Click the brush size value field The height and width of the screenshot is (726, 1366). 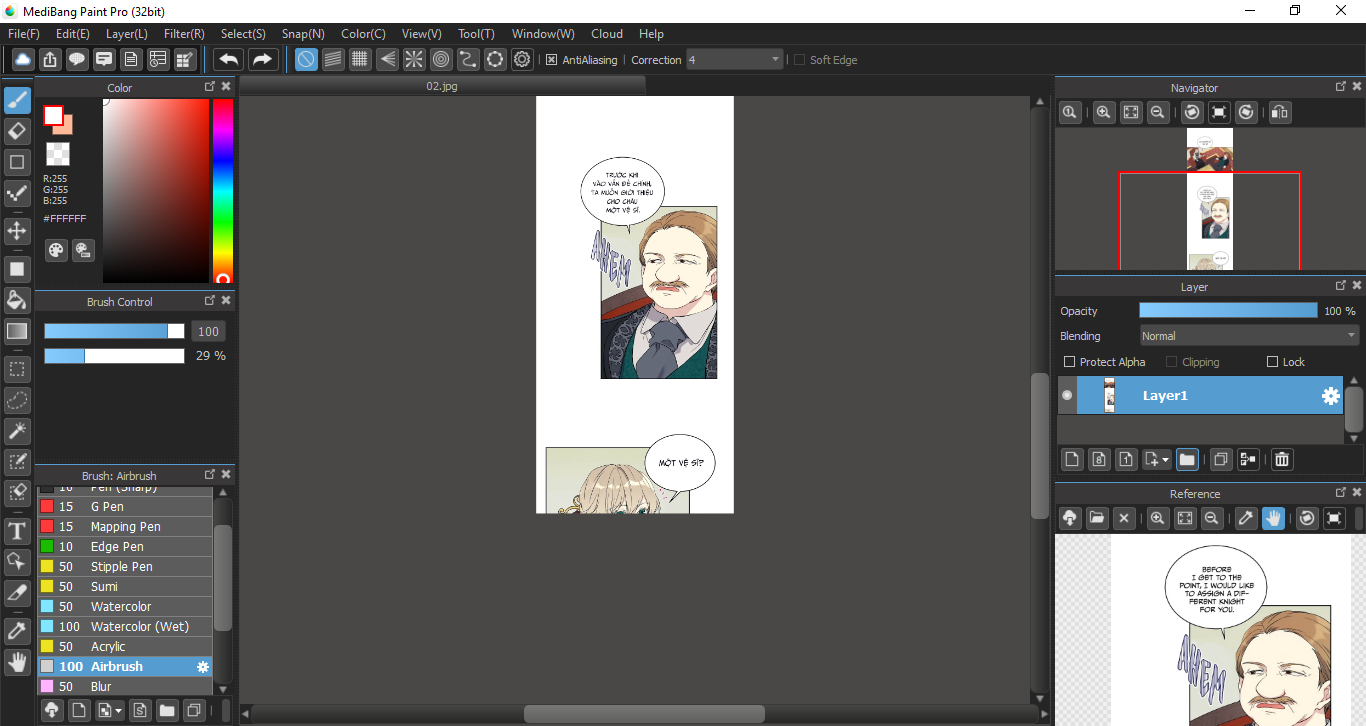tap(208, 331)
